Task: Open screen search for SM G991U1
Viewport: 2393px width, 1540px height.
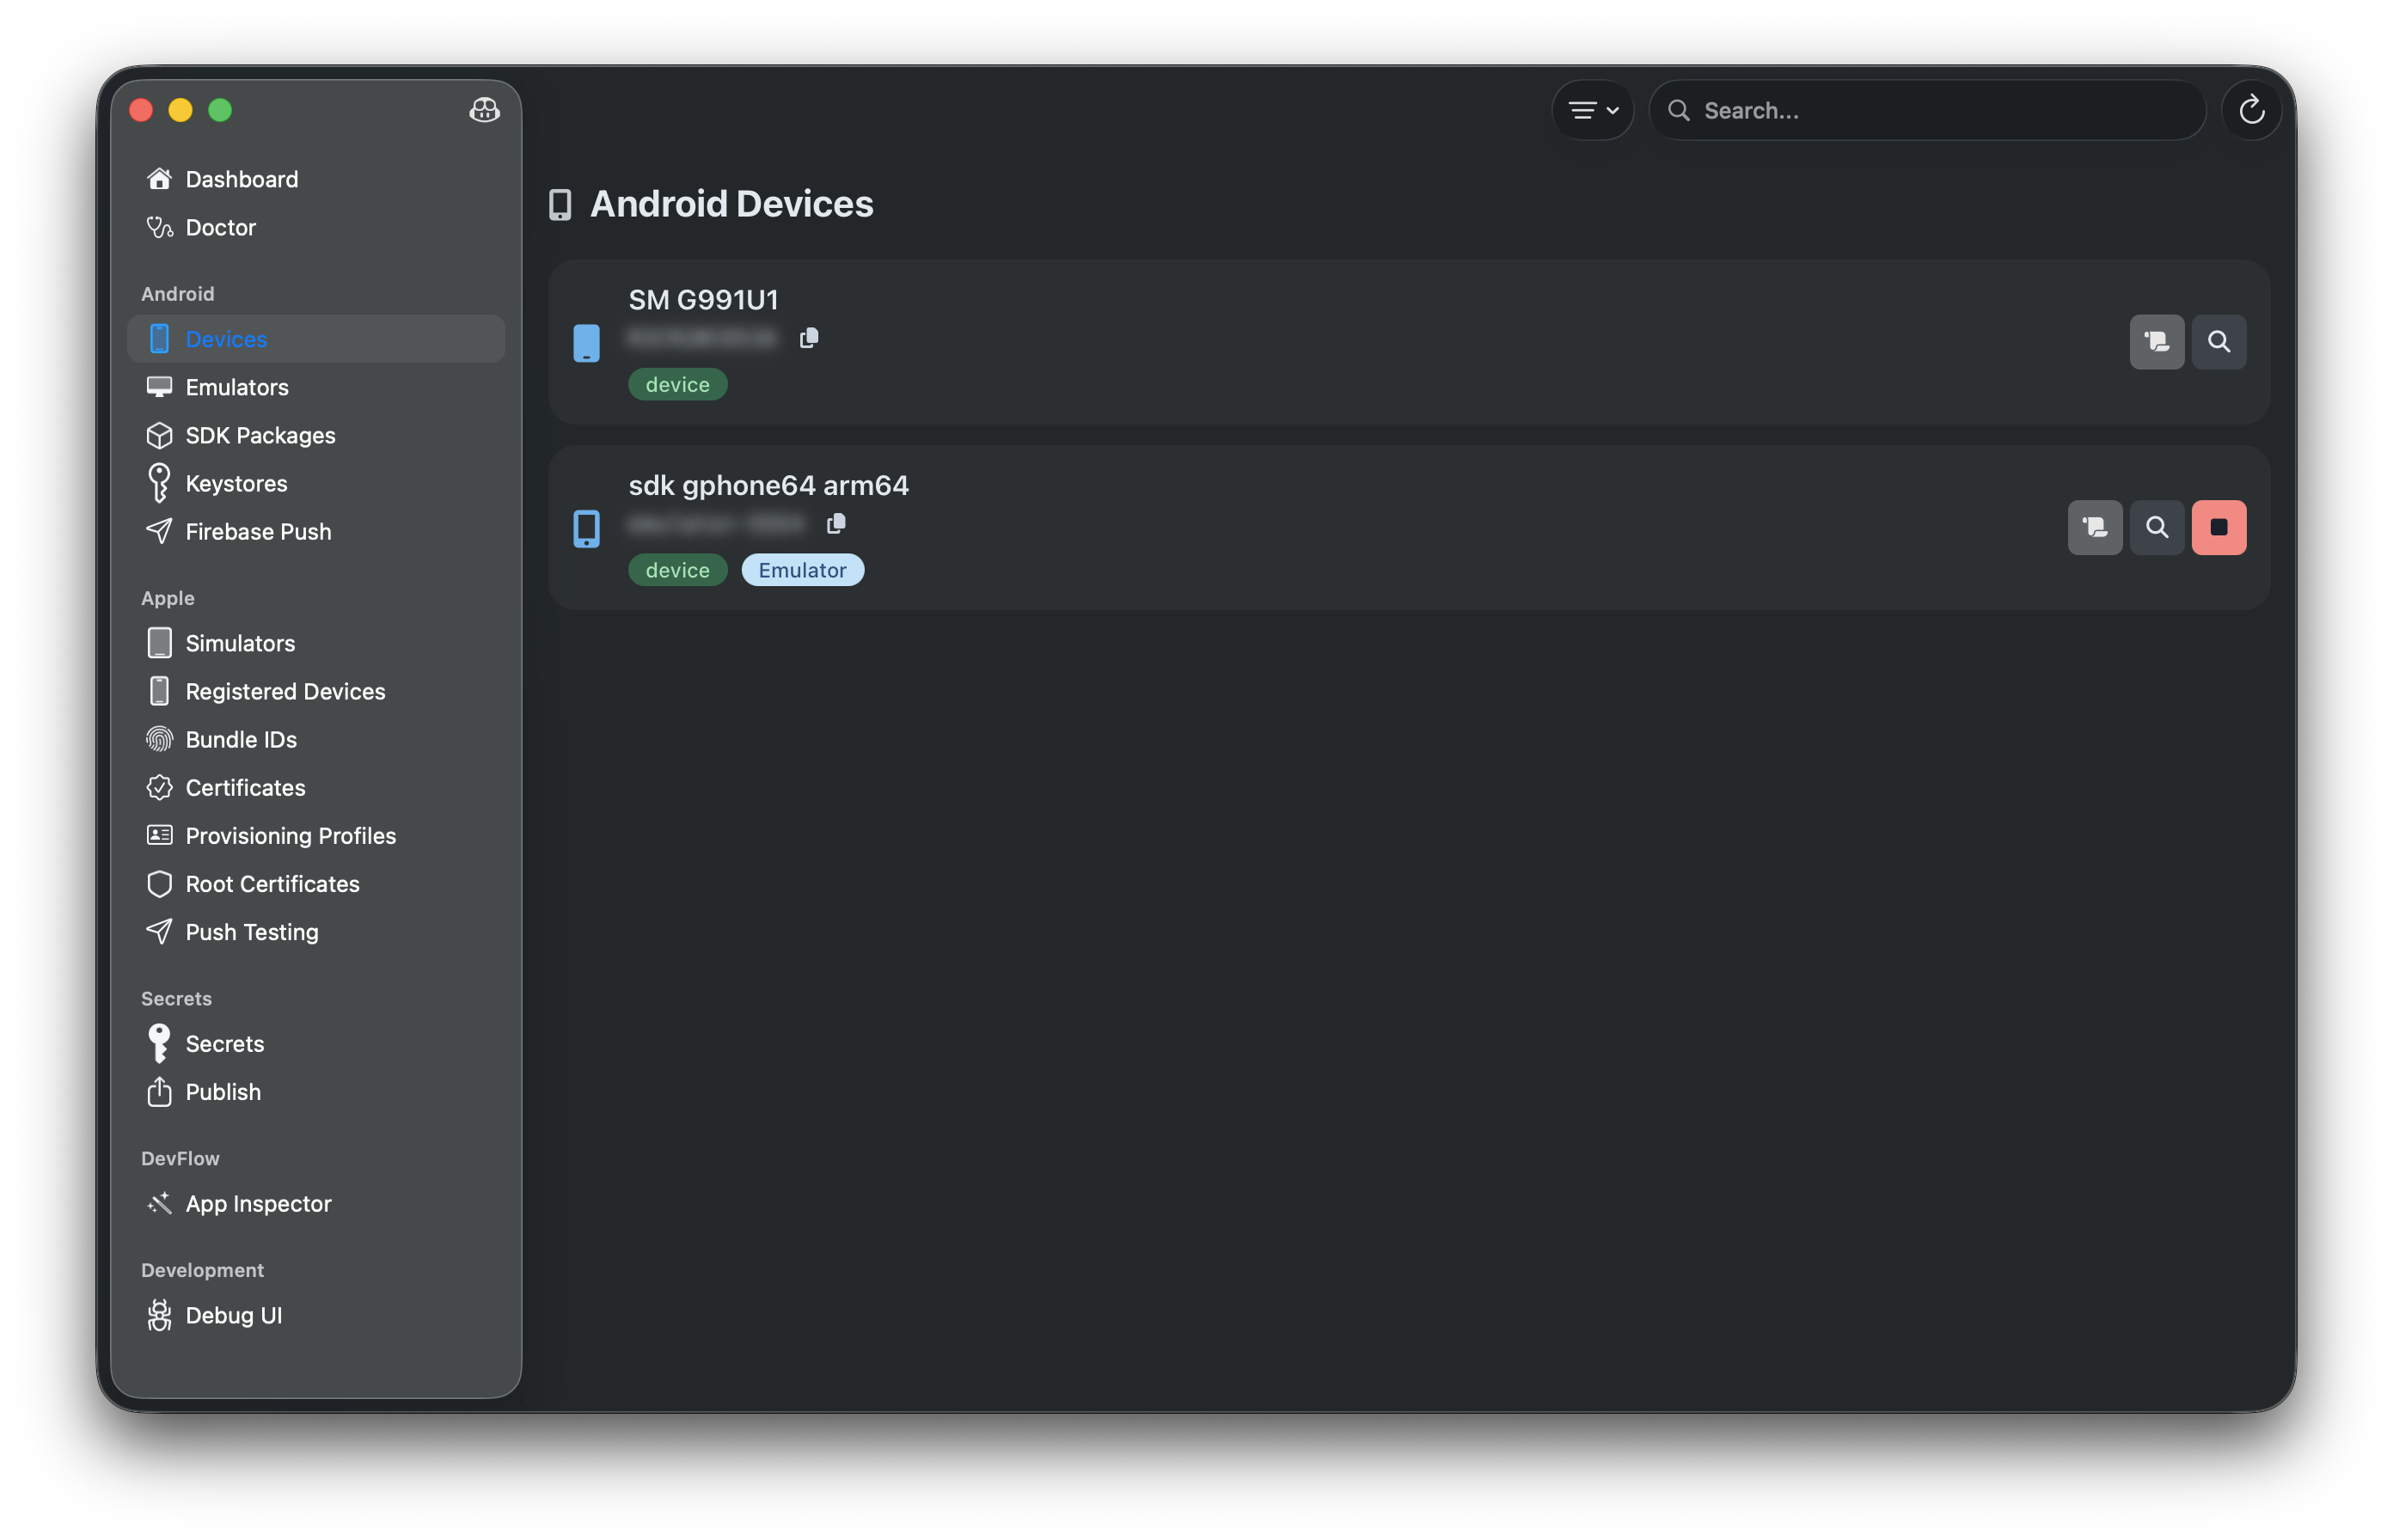Action: tap(2219, 341)
